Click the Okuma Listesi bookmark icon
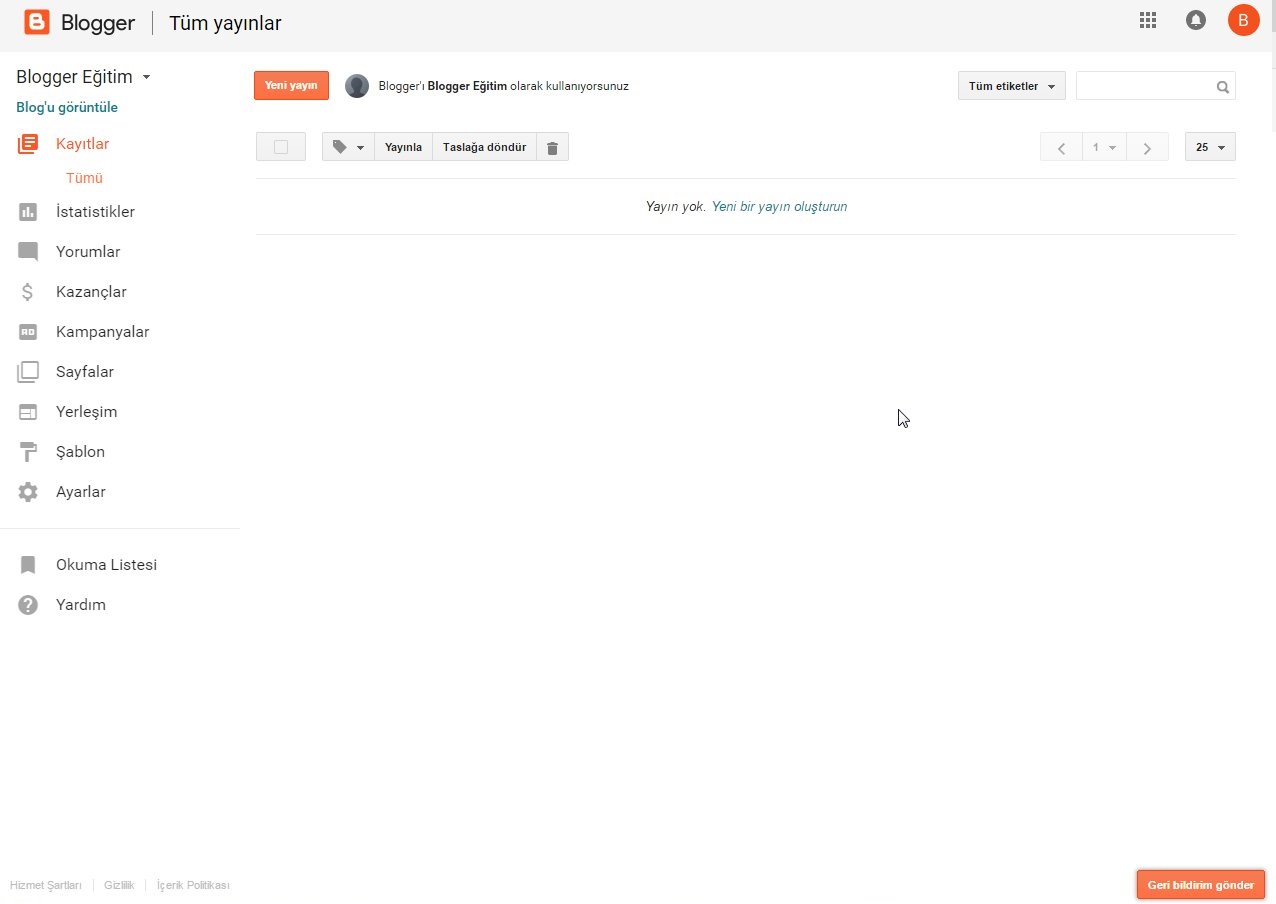1276x904 pixels. [28, 565]
